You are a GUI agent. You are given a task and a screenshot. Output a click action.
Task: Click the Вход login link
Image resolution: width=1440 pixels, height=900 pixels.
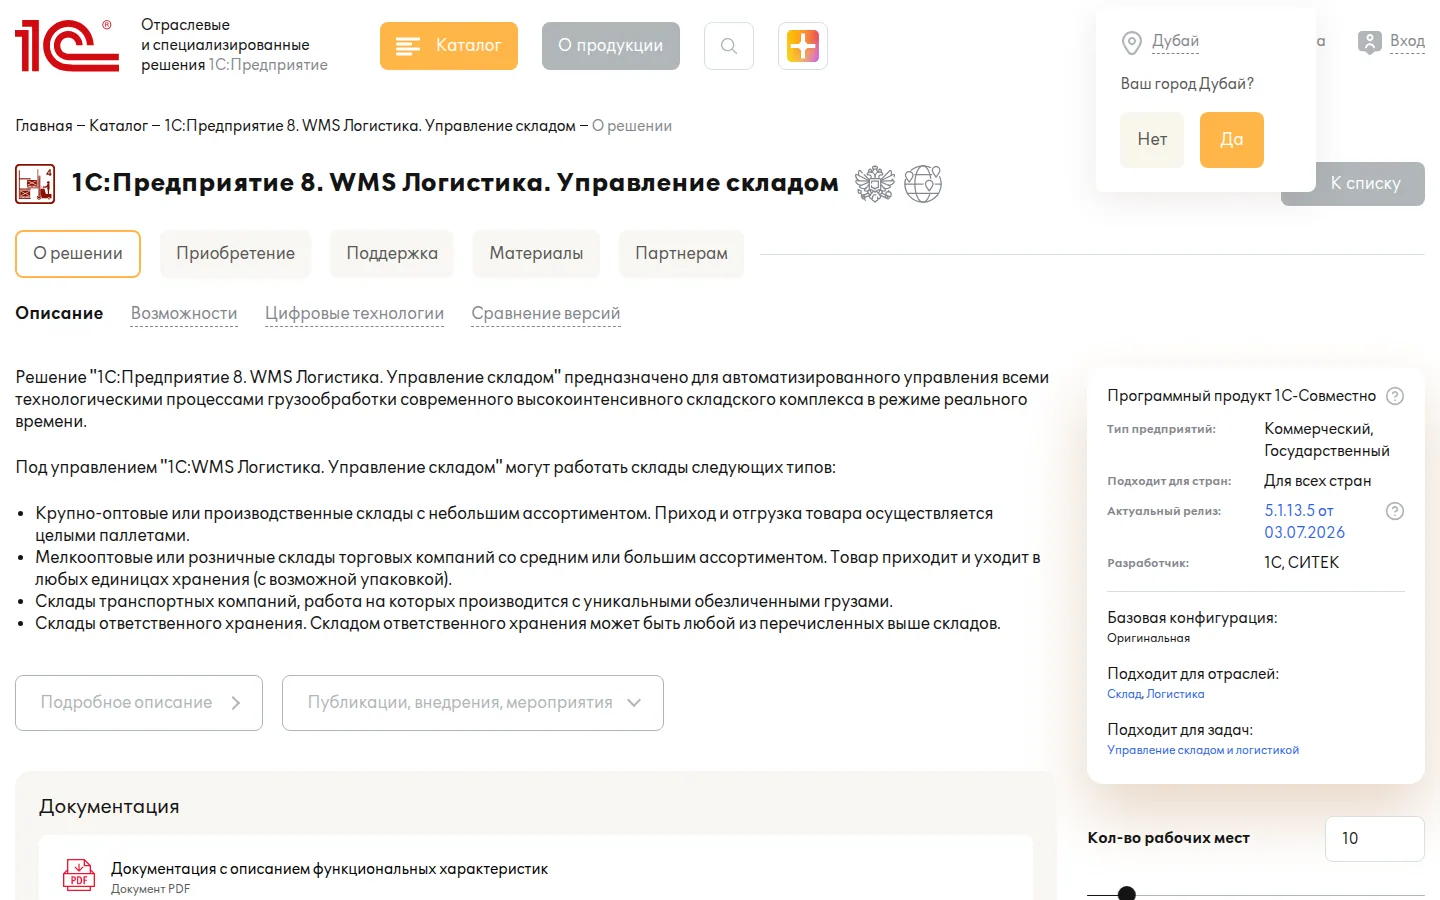point(1407,41)
